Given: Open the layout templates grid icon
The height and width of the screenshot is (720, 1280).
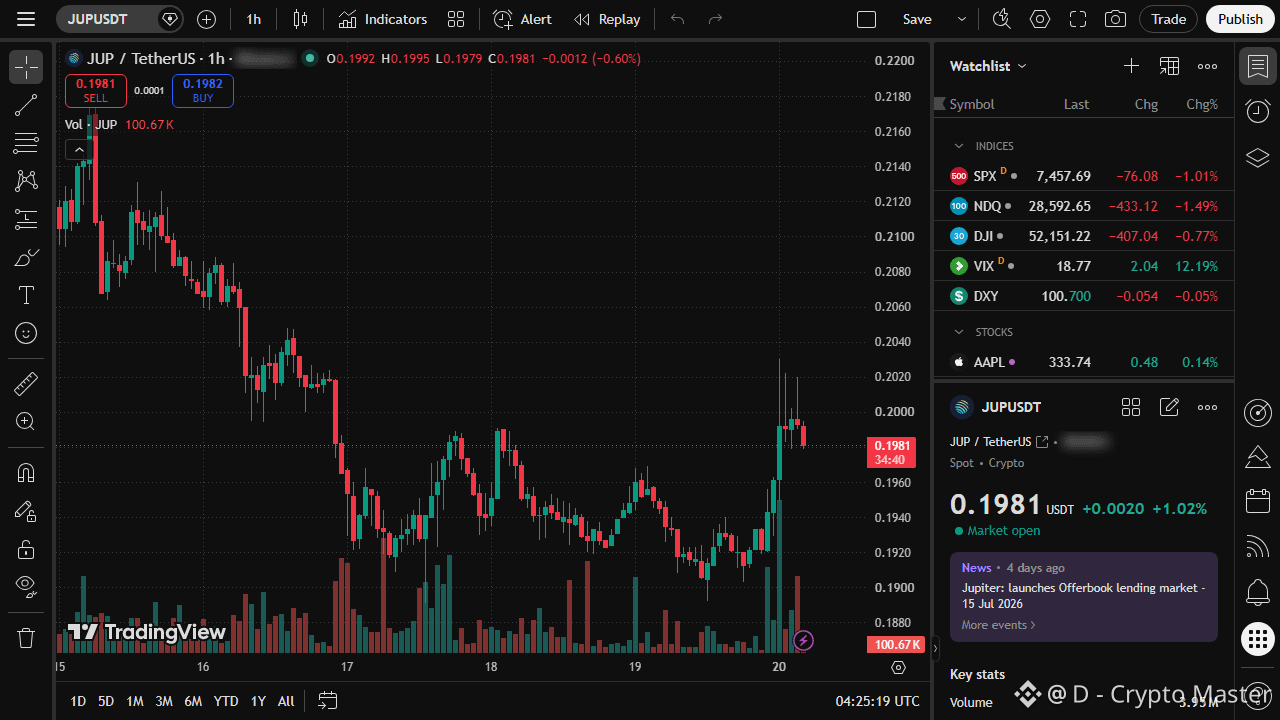Looking at the screenshot, I should click(456, 19).
